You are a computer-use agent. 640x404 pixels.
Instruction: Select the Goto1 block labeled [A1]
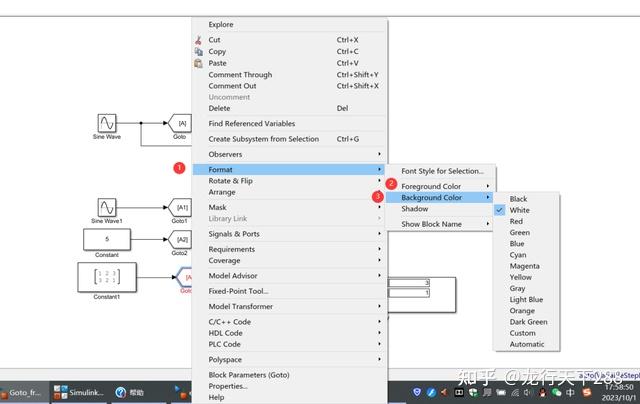click(x=180, y=207)
